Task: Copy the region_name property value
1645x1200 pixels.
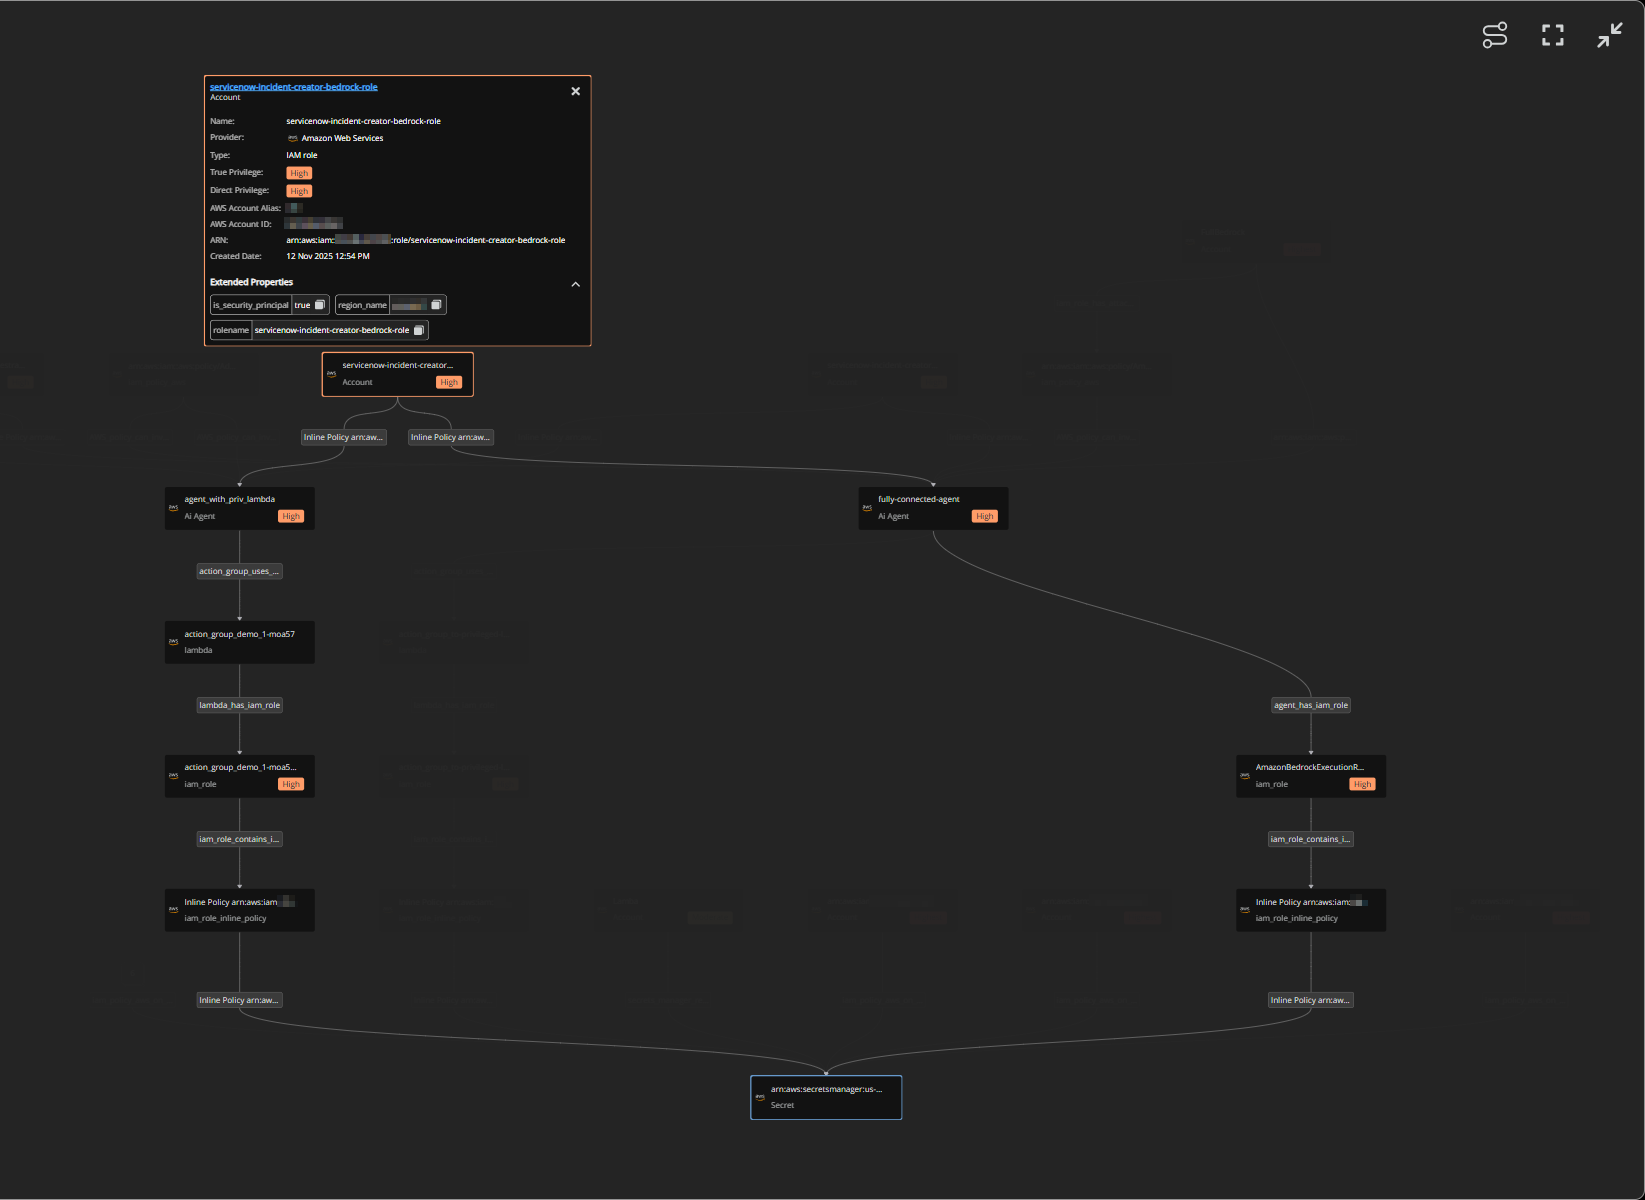Action: (436, 305)
